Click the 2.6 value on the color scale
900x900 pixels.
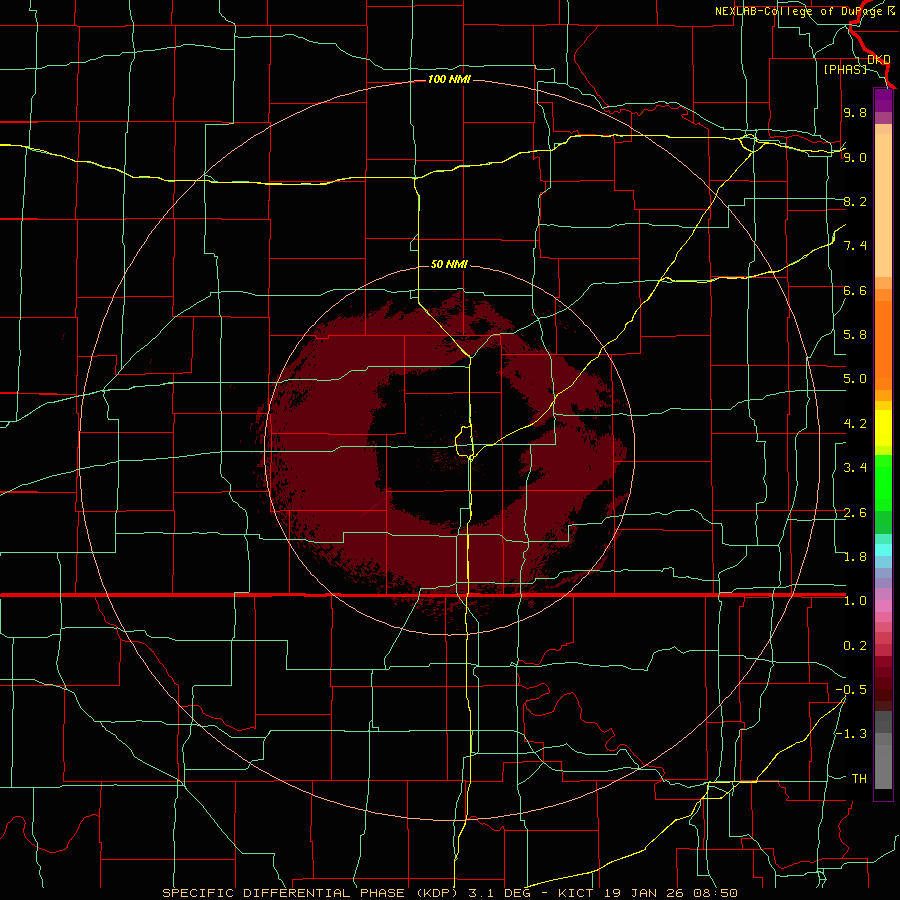(855, 513)
